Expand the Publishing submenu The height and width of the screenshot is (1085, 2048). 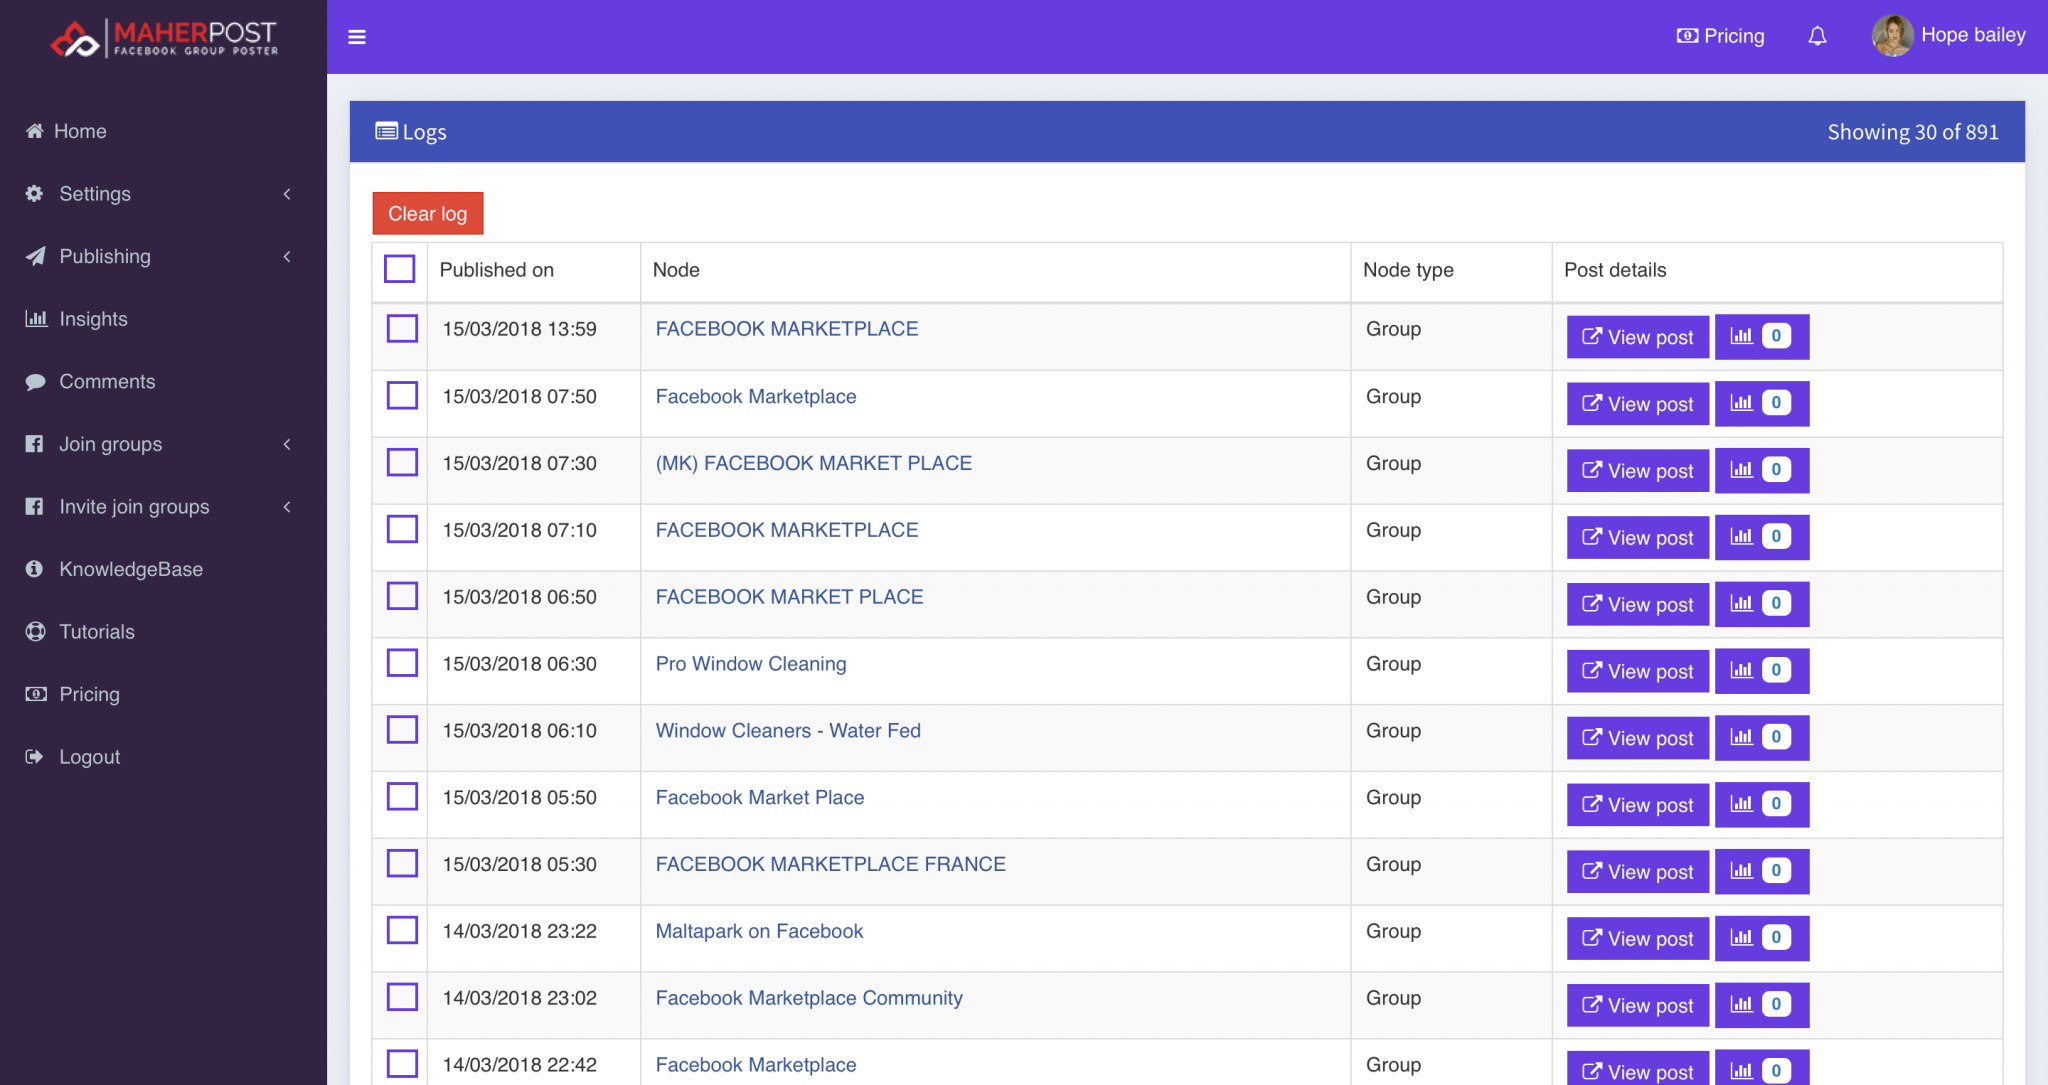(x=105, y=256)
